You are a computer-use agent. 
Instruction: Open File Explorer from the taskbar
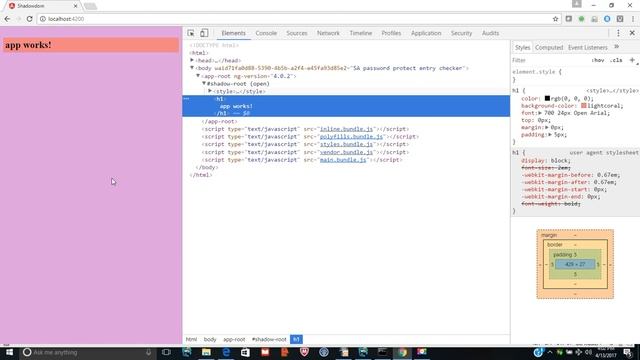[x=206, y=352]
